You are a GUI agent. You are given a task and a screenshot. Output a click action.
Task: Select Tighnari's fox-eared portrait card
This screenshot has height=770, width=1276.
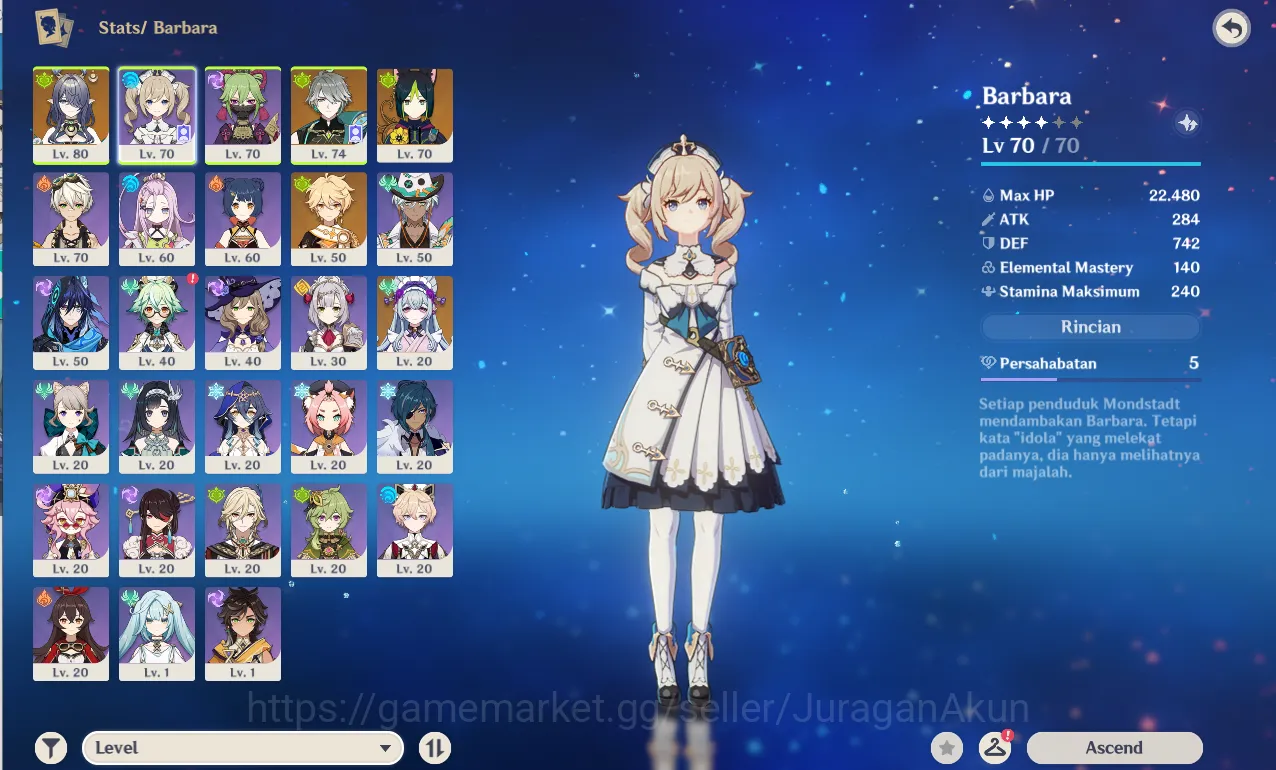415,116
